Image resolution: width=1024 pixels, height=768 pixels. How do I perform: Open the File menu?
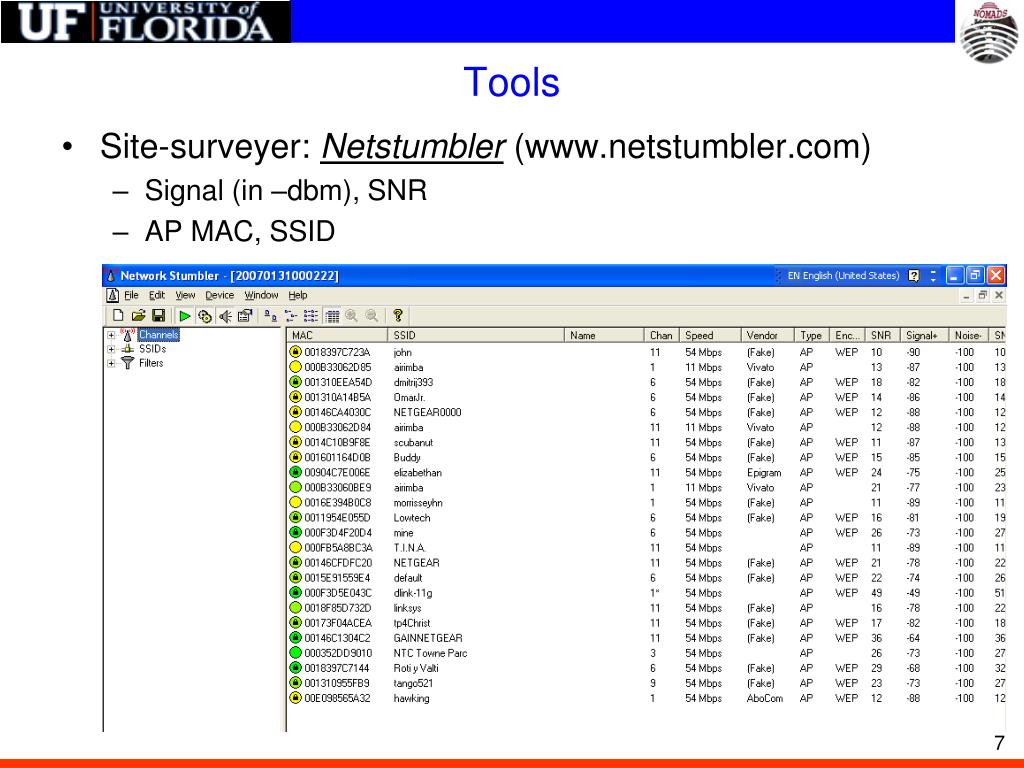tap(131, 295)
